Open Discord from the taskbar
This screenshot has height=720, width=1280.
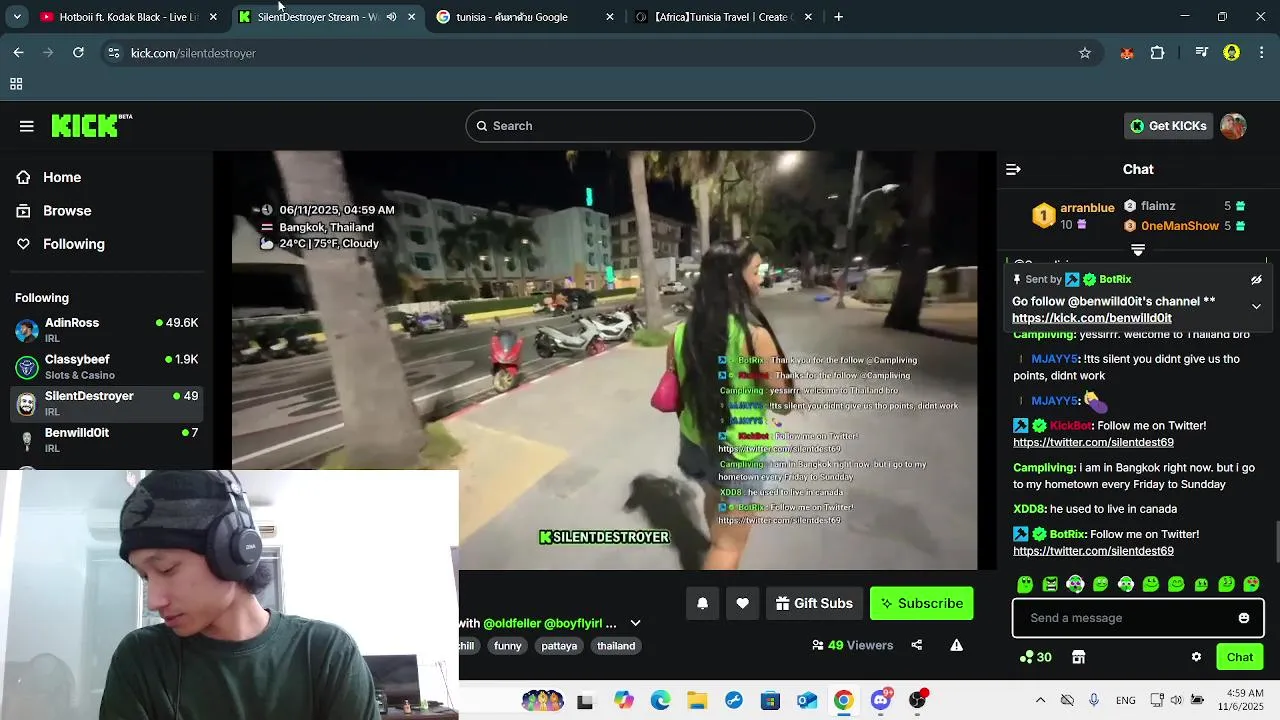click(x=881, y=701)
